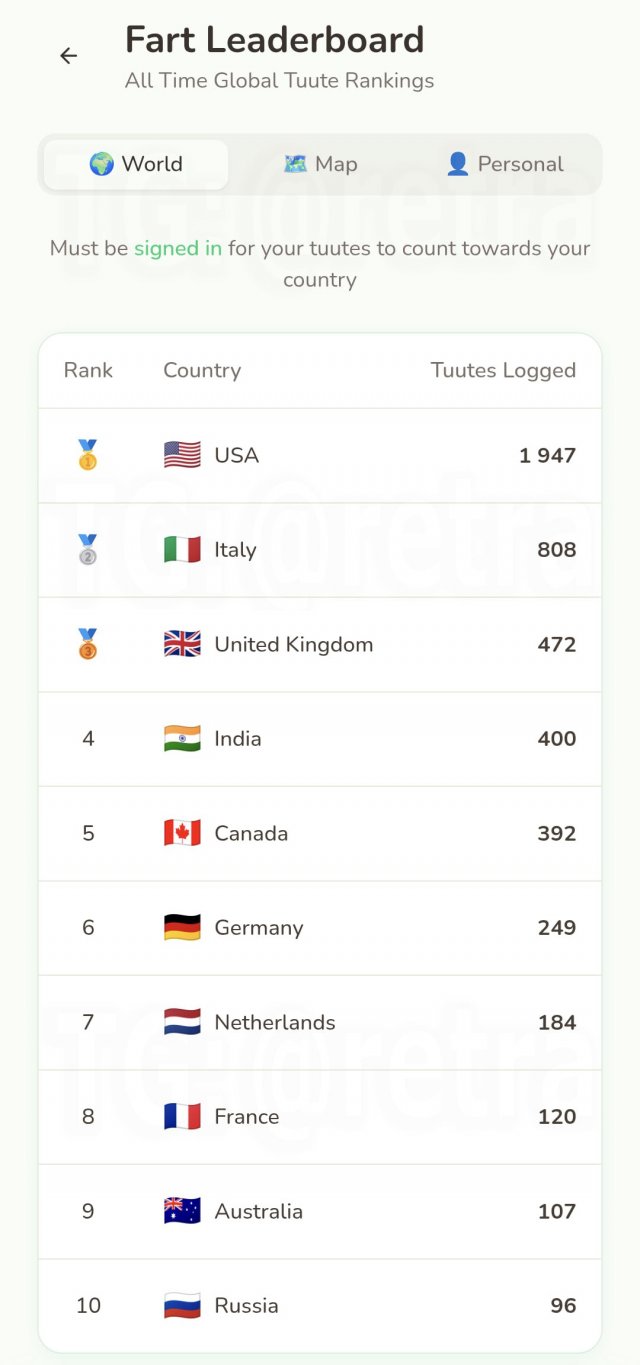Click the gold medal rank icon

[88, 455]
